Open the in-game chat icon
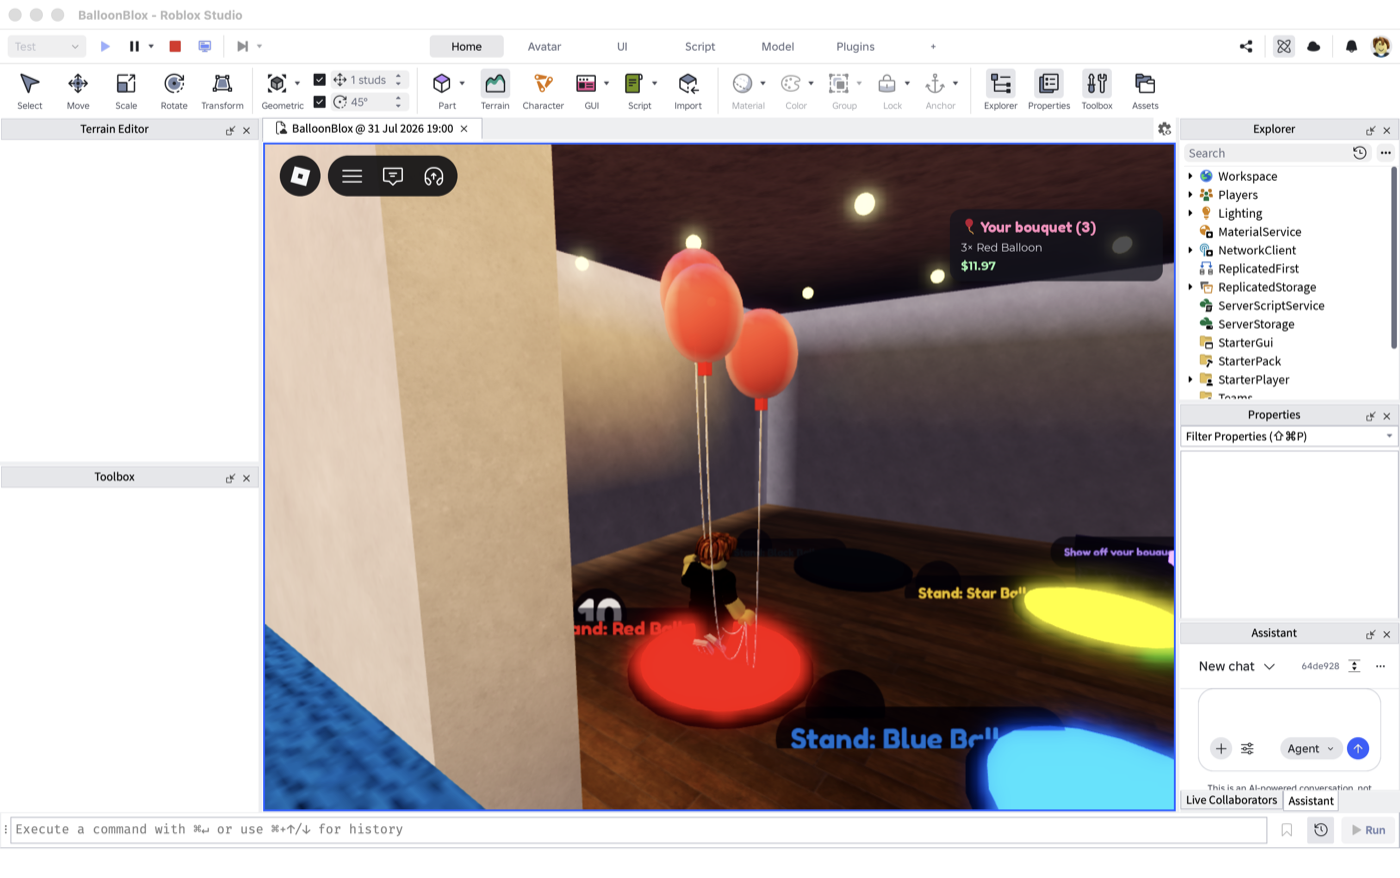The height and width of the screenshot is (878, 1400). pos(393,176)
